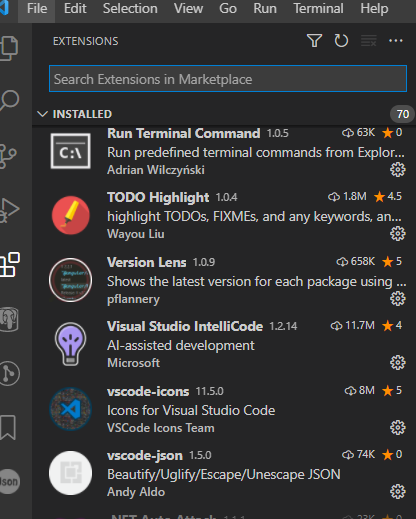Open the Selection menu
416x519 pixels.
pyautogui.click(x=130, y=9)
